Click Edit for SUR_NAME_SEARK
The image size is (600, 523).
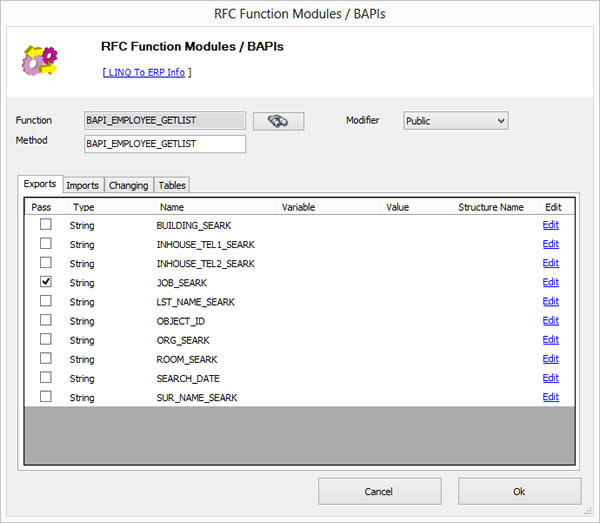click(550, 397)
